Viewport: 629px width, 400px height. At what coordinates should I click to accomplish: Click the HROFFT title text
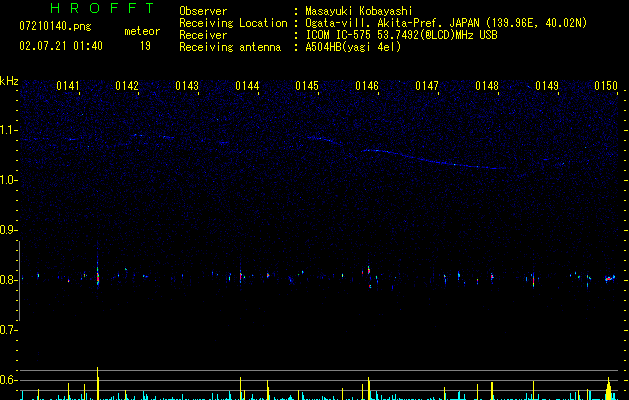pos(103,8)
